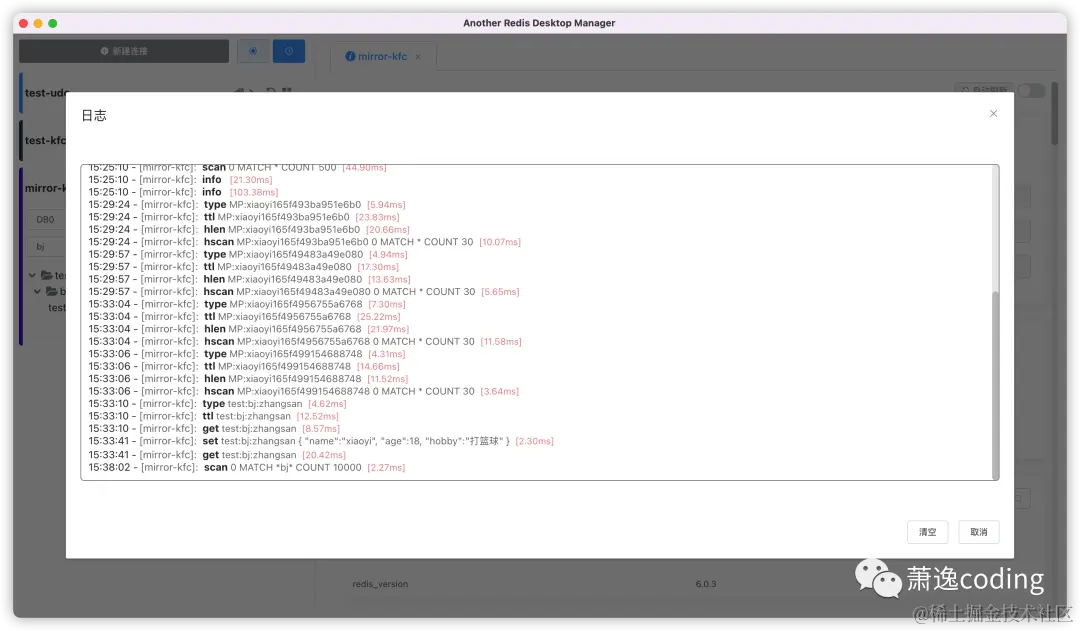Click the get test:bj:zhangsan [20.42ms] log line

[217, 455]
